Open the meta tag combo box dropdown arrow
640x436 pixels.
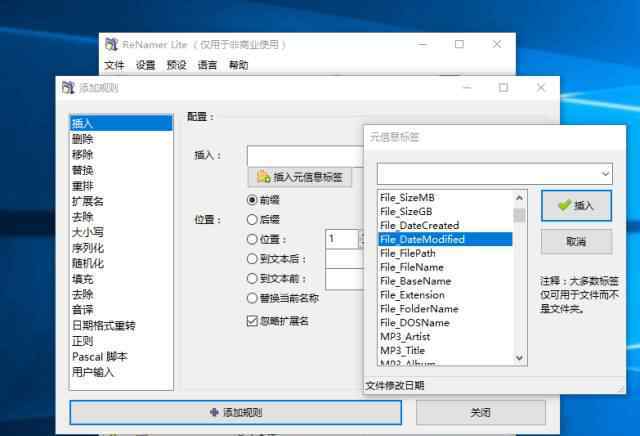point(605,174)
